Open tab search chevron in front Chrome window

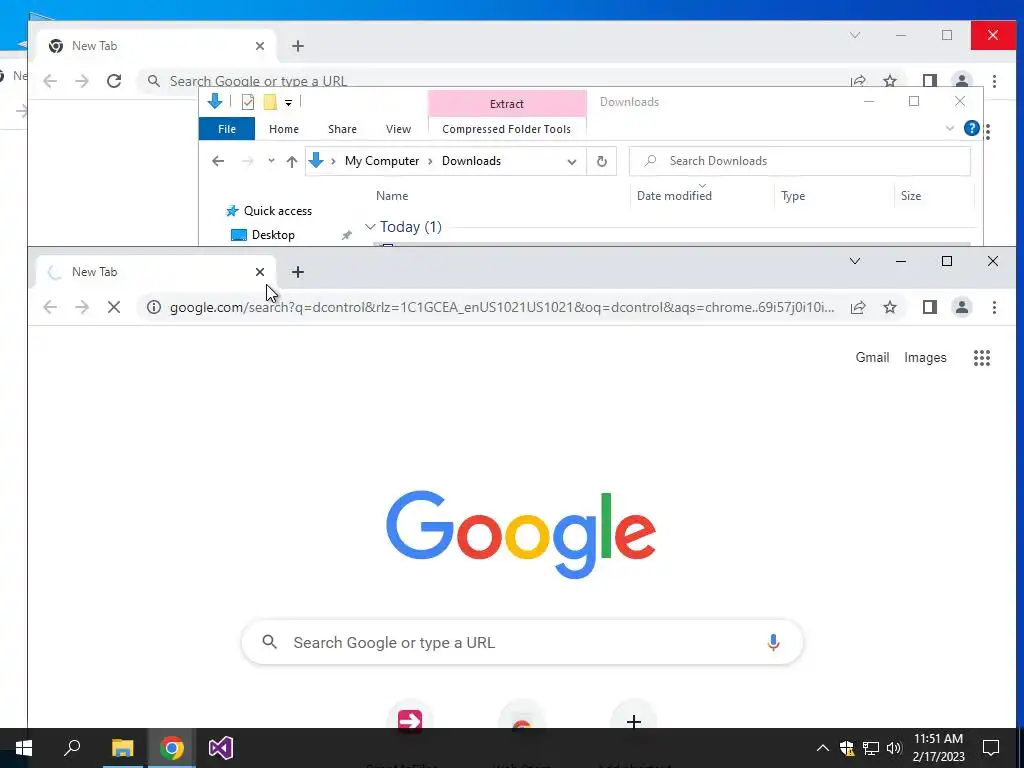click(x=854, y=261)
